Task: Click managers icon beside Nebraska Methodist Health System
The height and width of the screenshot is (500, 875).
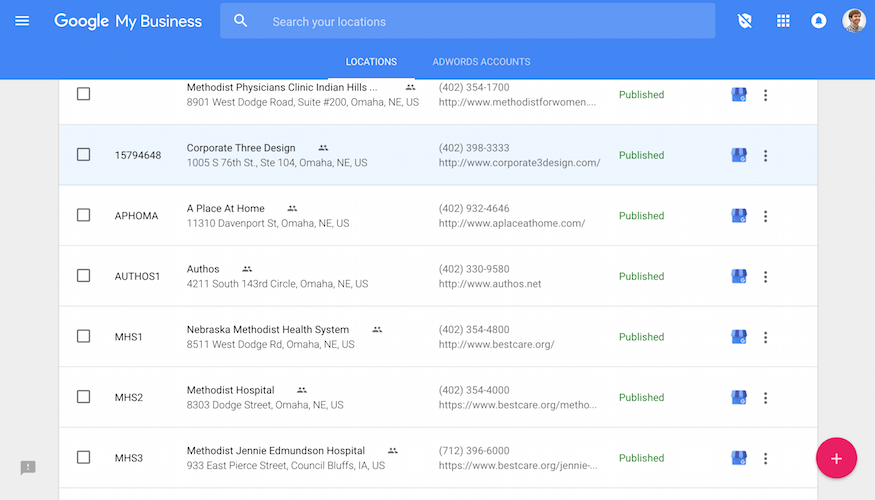Action: pos(377,330)
